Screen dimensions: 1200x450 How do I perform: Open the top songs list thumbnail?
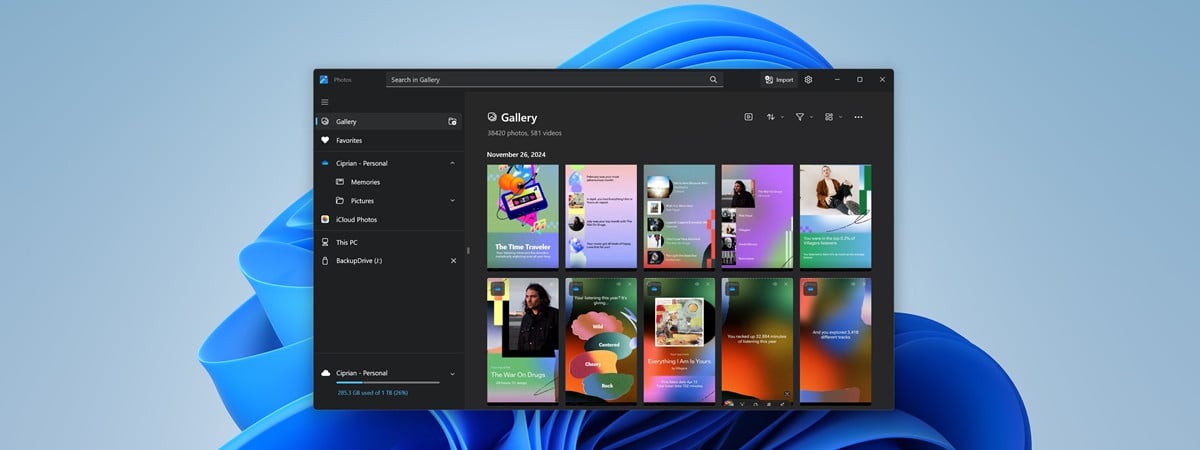click(679, 216)
